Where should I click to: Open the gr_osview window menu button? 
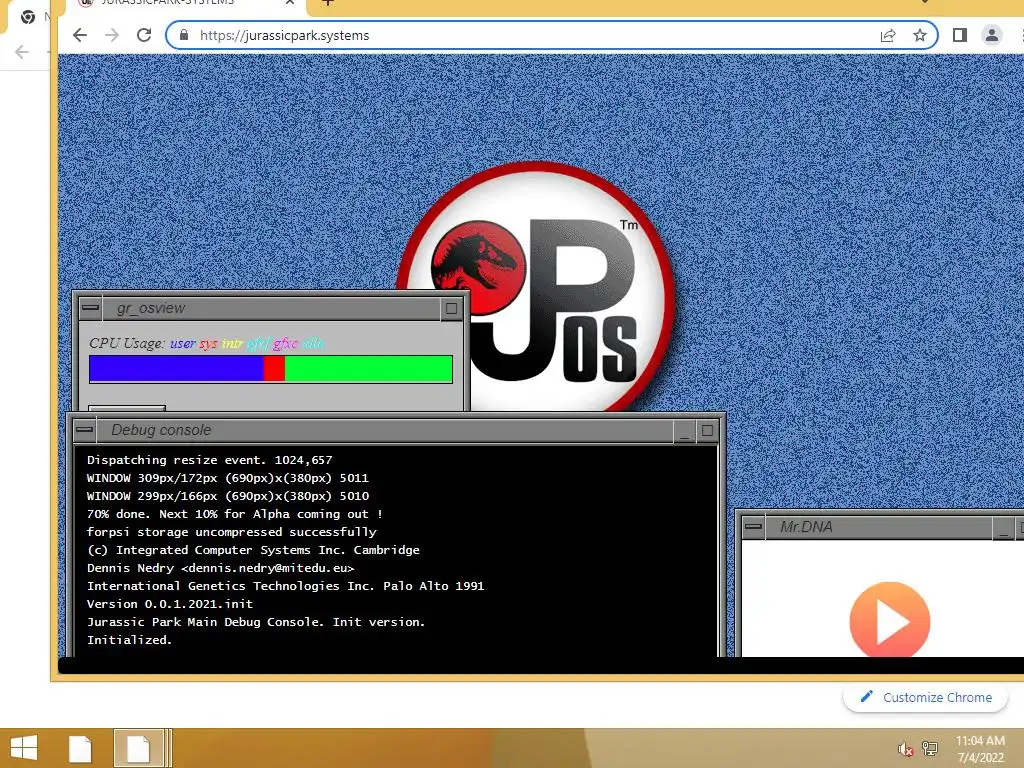[90, 308]
